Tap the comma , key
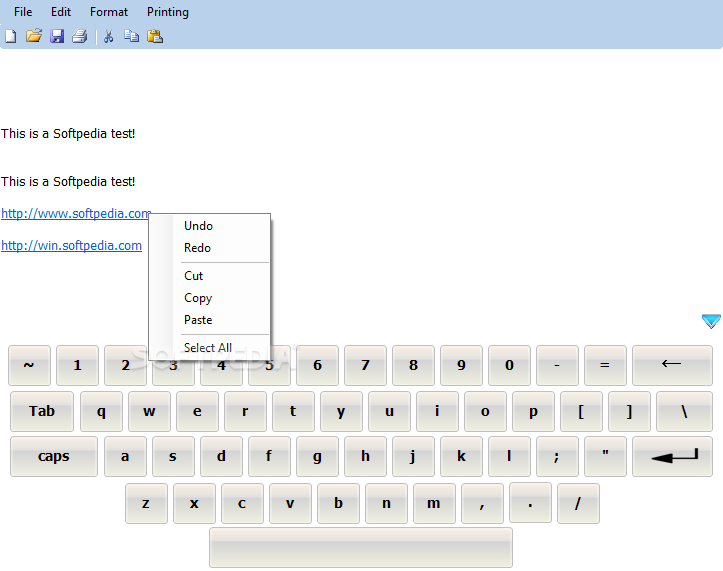 (x=482, y=503)
